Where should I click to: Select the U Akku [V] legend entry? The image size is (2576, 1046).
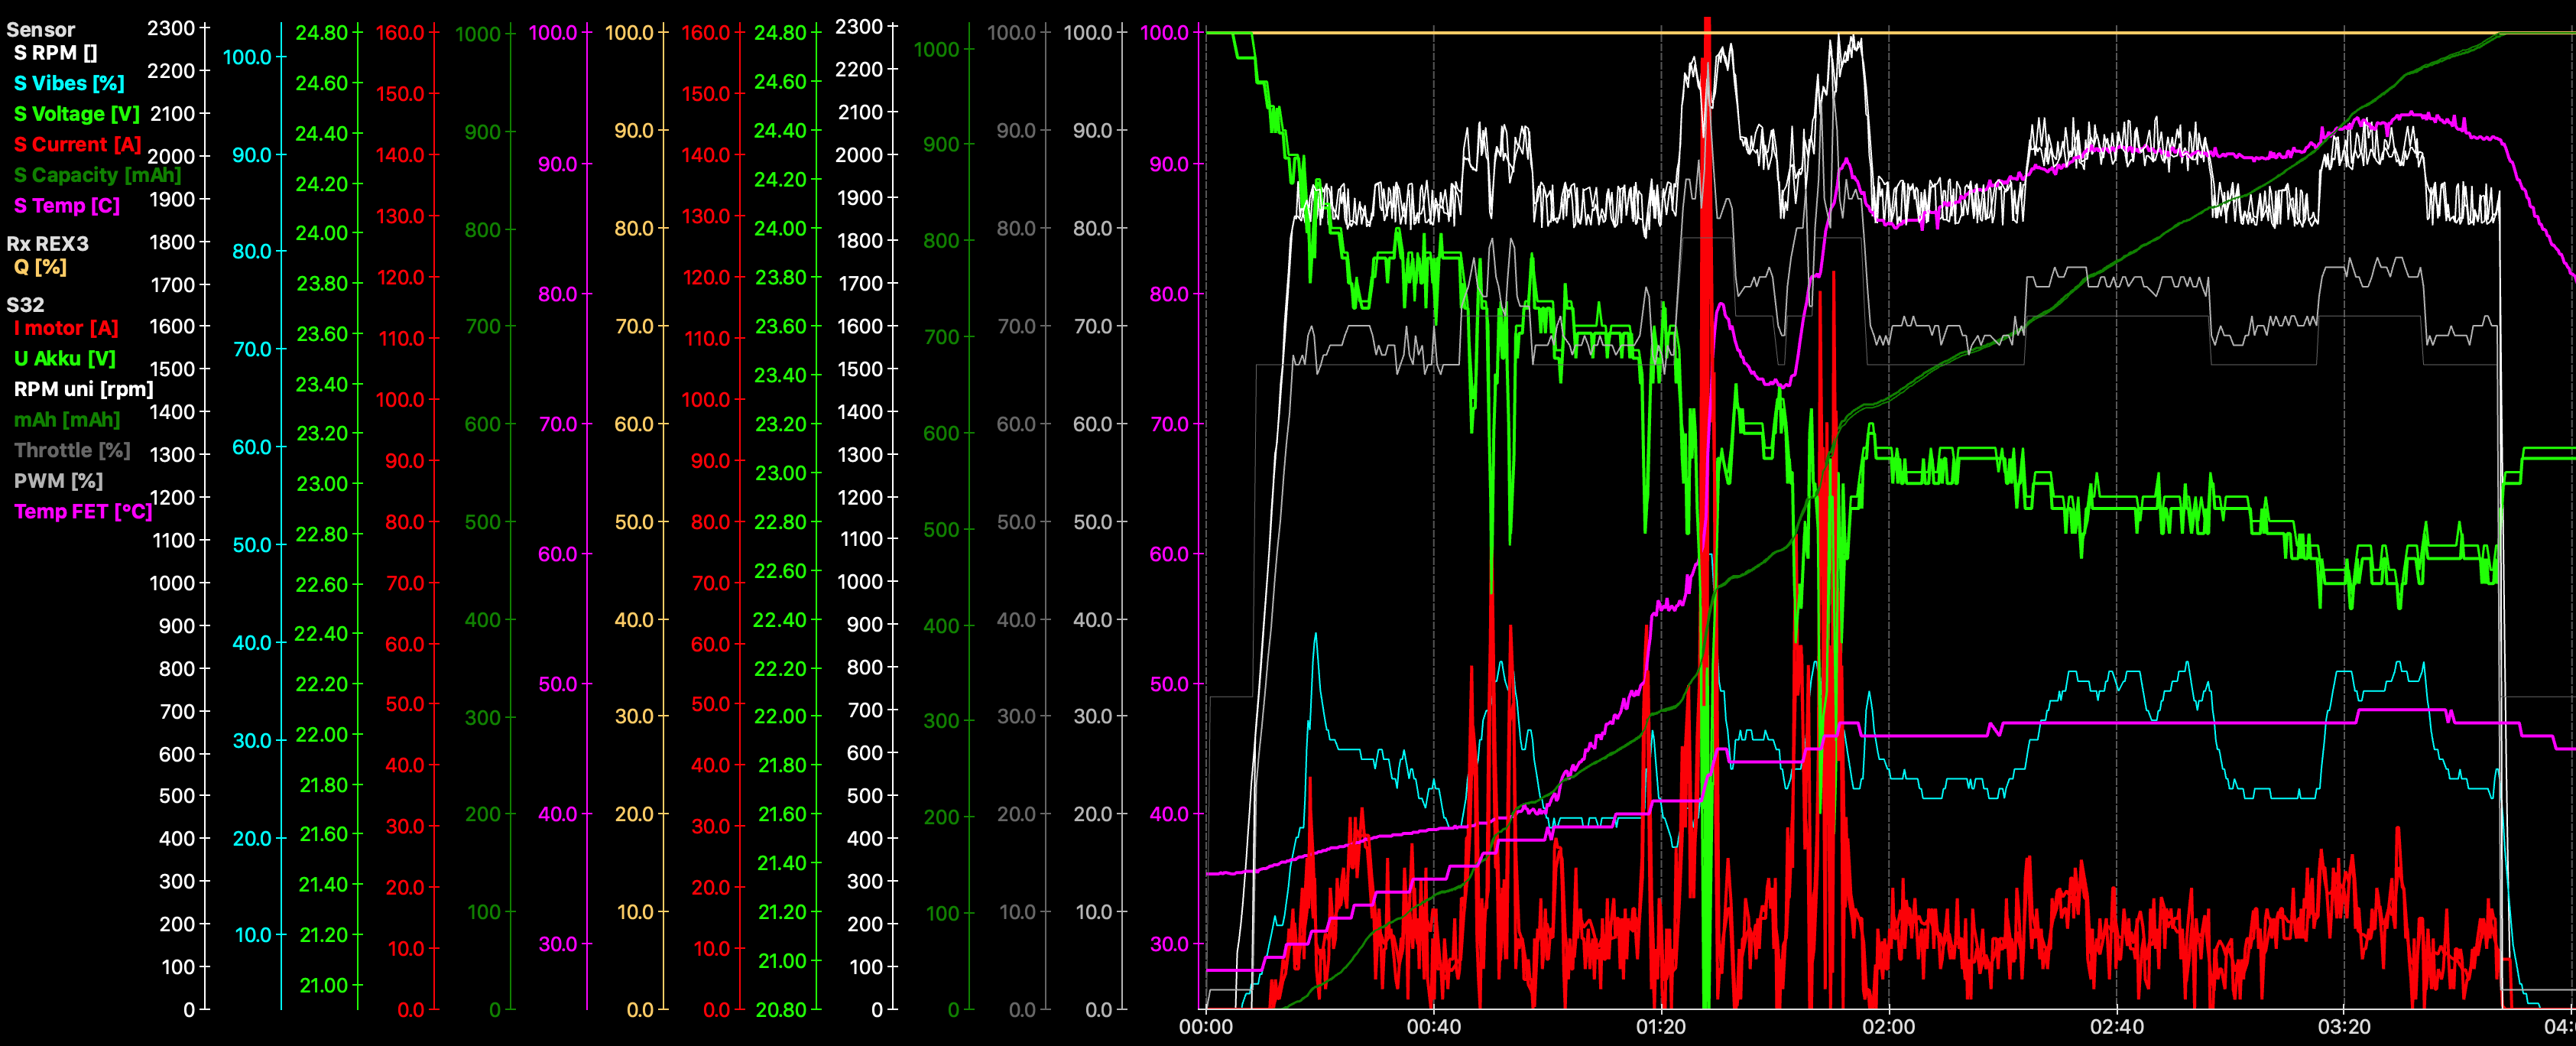[x=64, y=359]
